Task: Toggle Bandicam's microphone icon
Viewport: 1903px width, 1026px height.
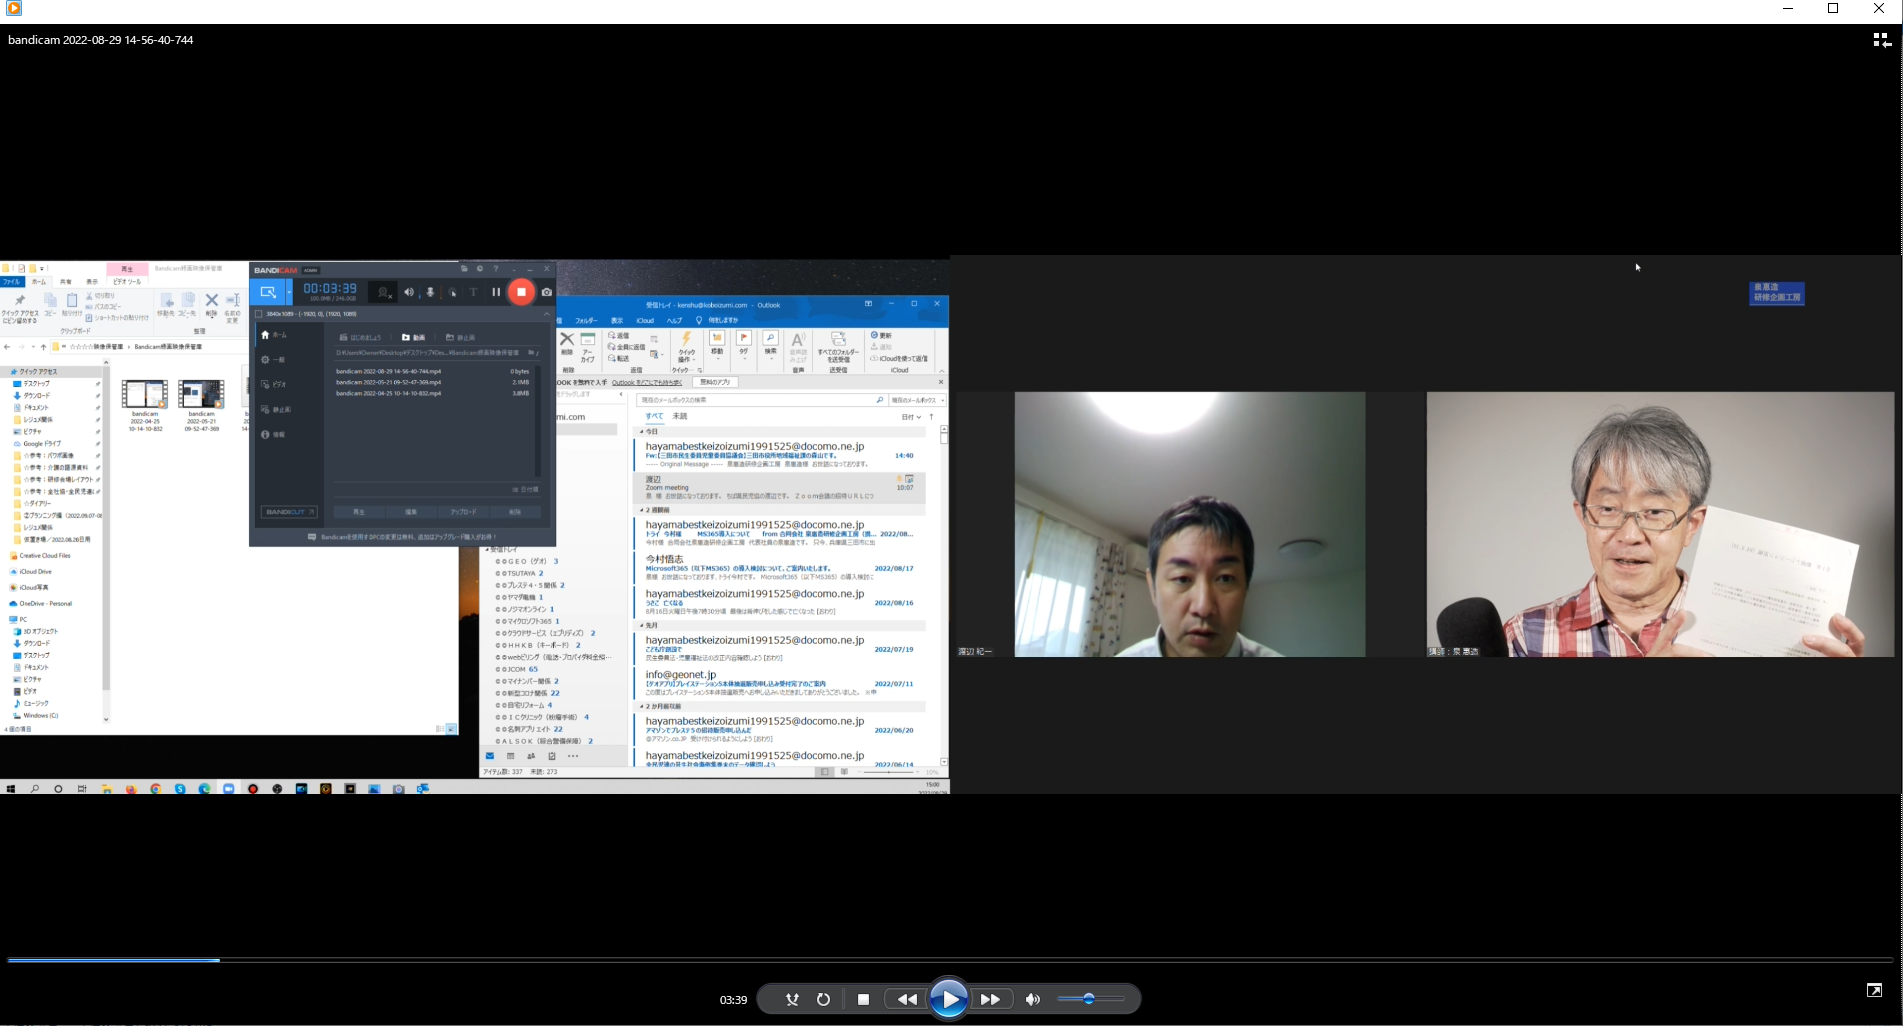Action: (x=431, y=292)
